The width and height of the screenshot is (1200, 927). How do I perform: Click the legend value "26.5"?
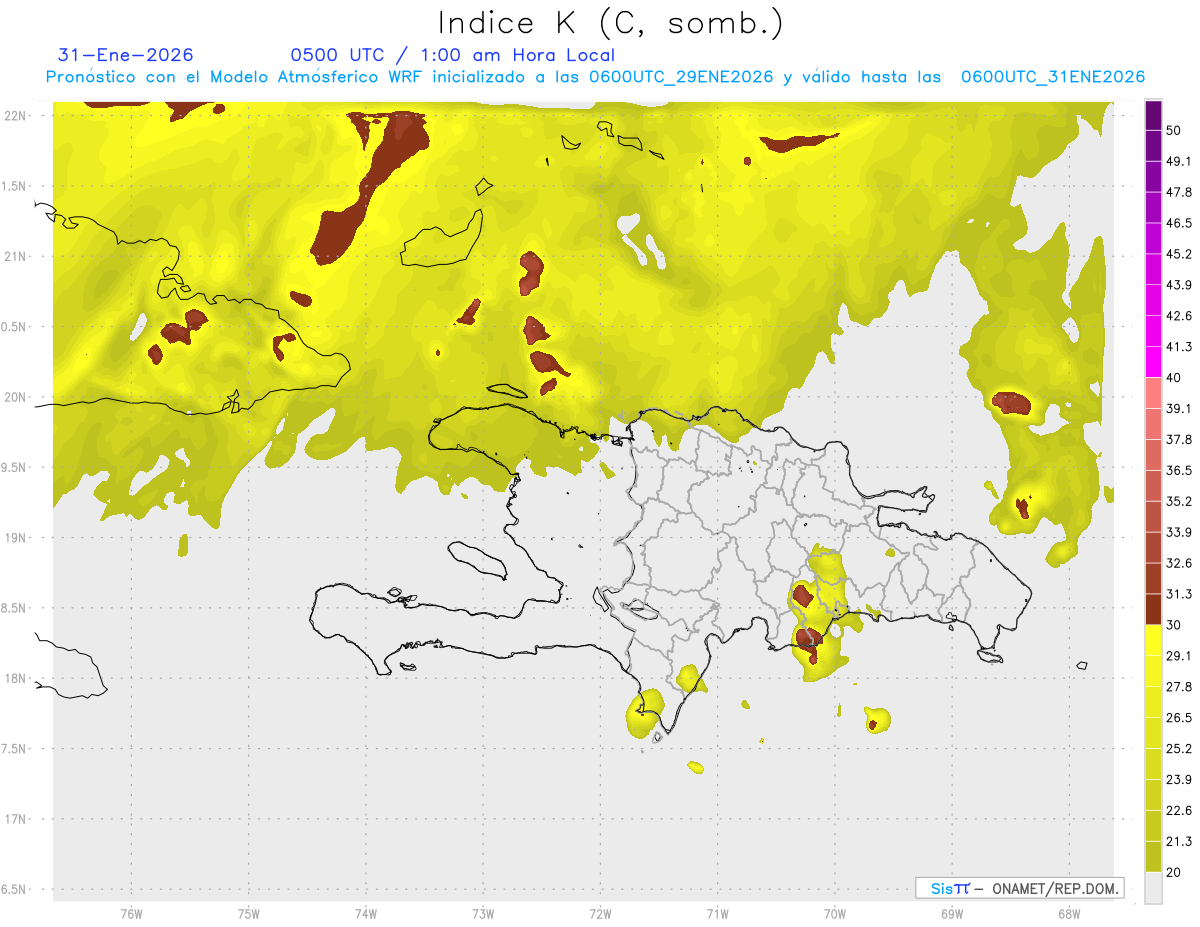click(1179, 718)
